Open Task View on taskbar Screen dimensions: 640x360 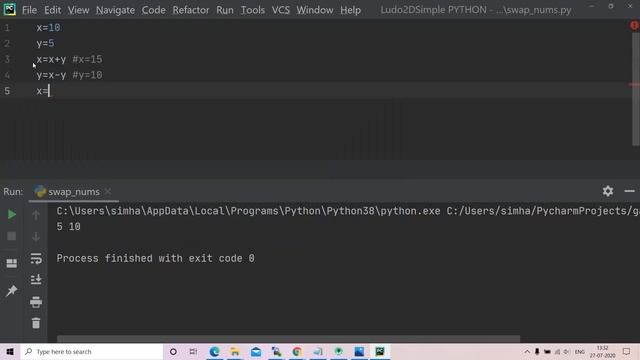click(193, 351)
